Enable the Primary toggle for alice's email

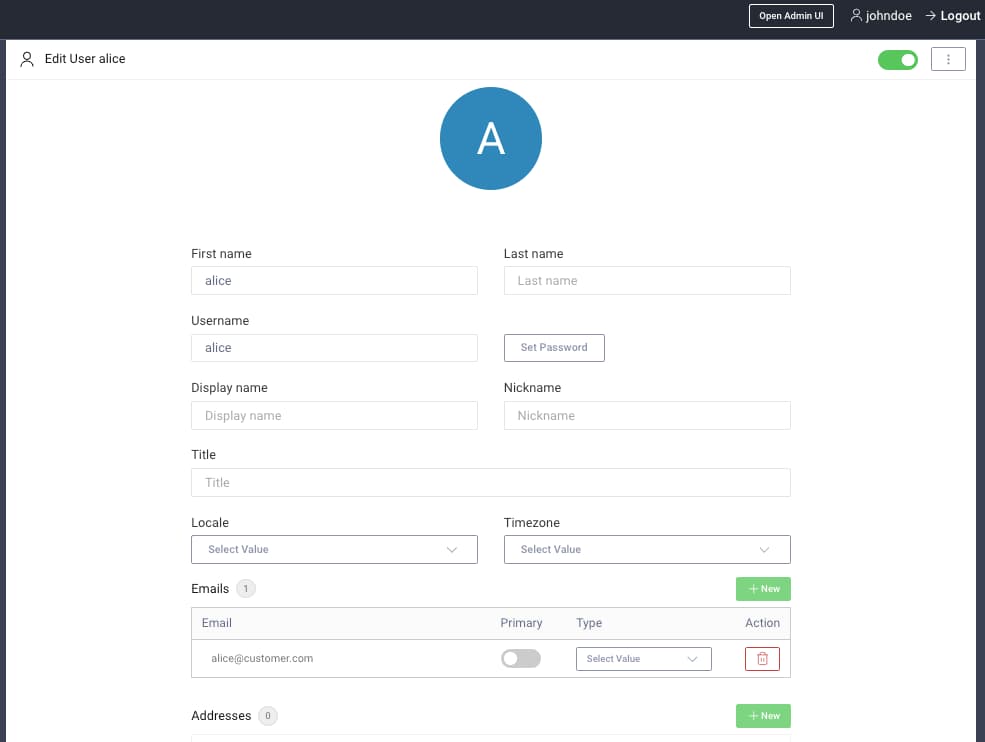click(x=520, y=659)
